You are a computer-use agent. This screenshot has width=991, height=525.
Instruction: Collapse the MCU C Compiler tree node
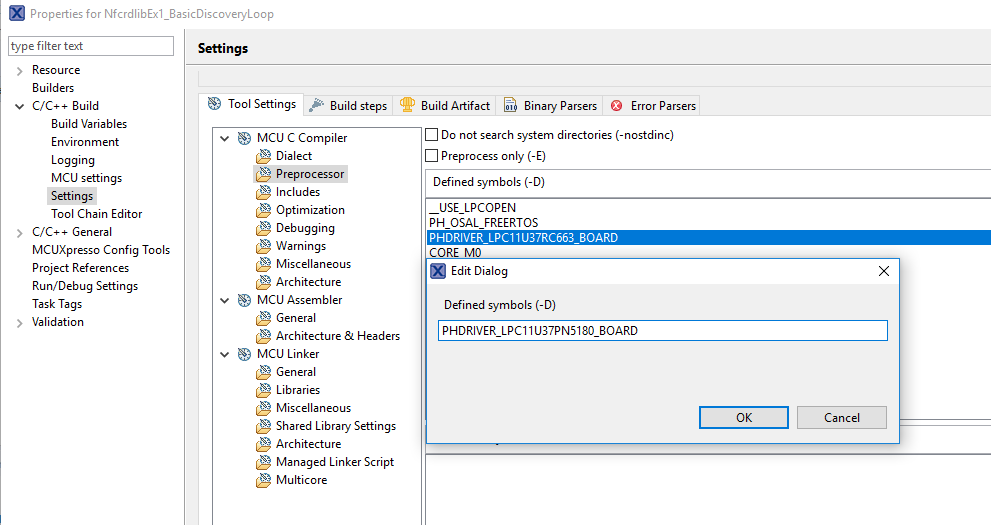[225, 138]
